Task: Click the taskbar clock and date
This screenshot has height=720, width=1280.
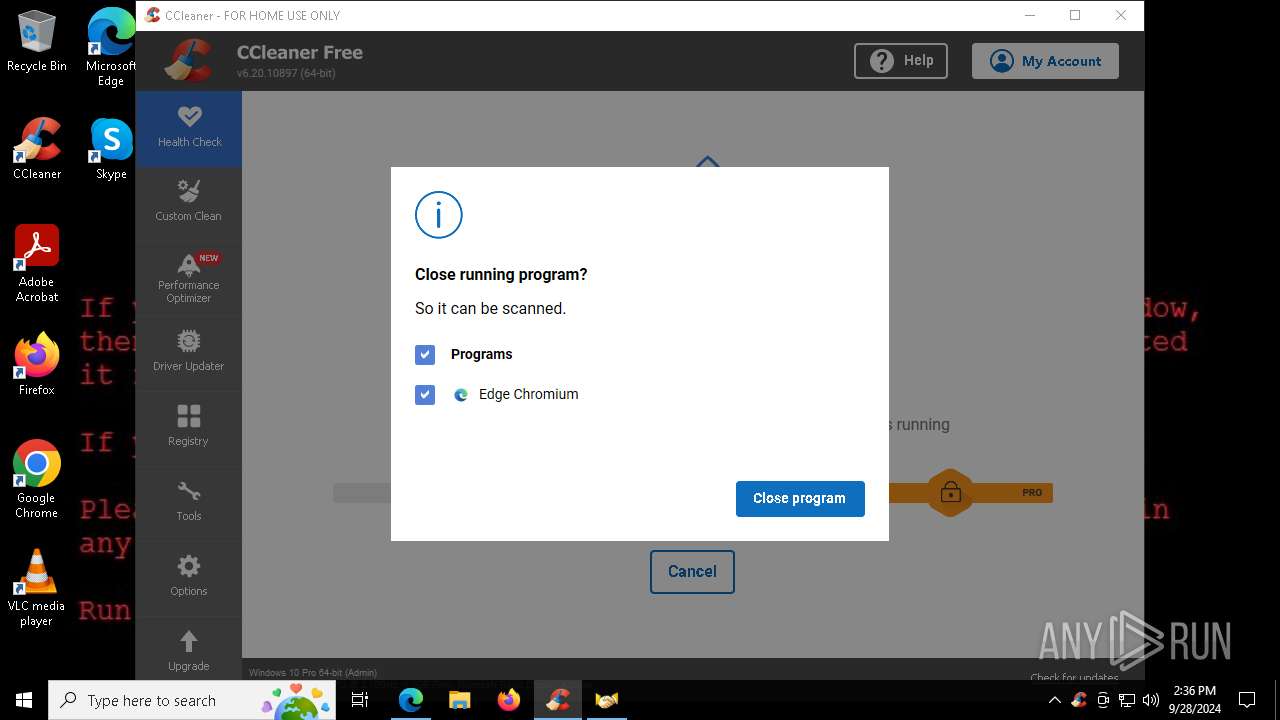Action: 1195,700
